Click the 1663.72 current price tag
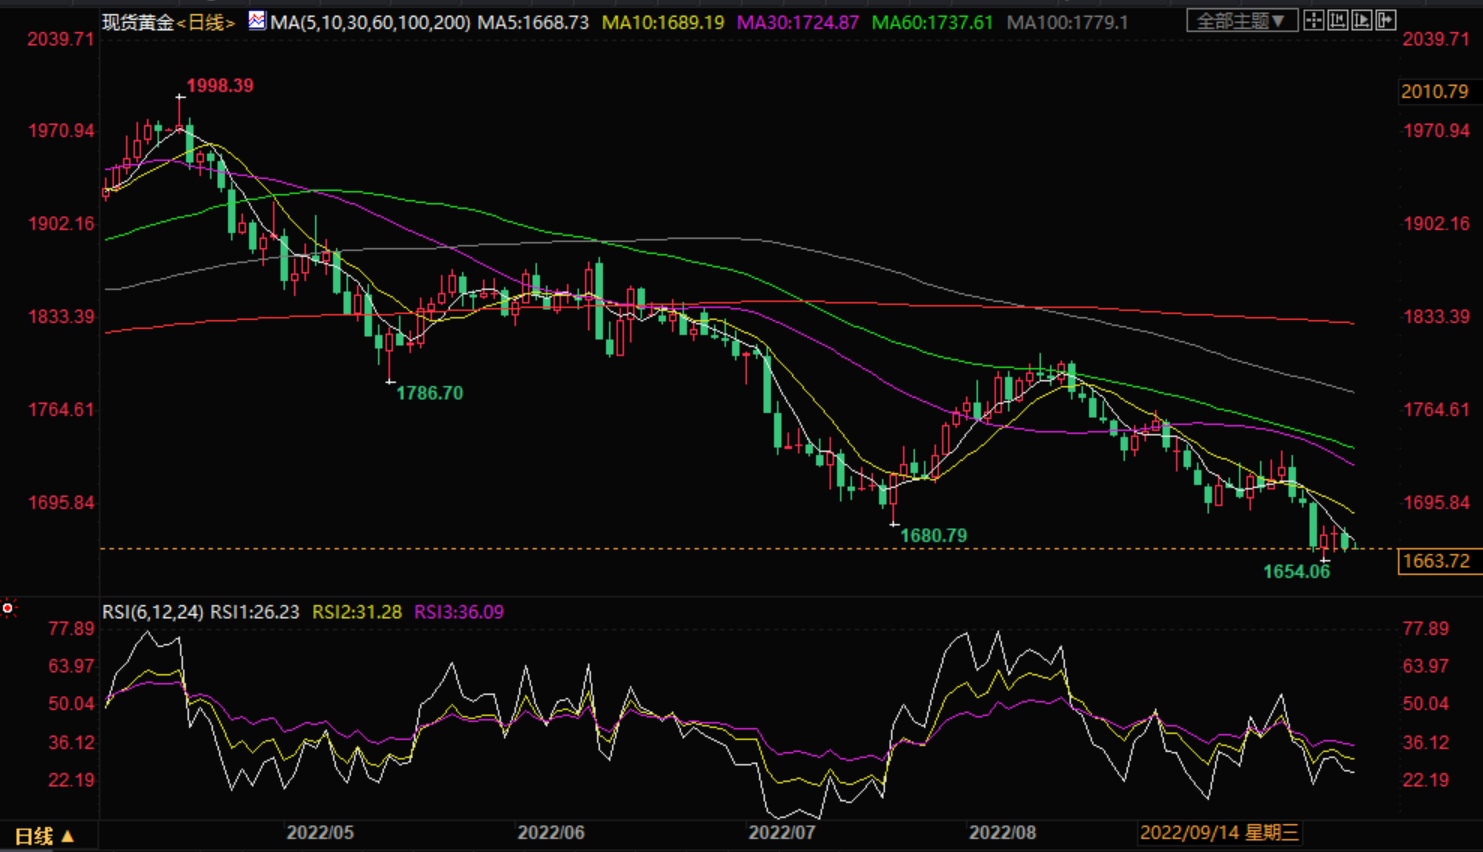The image size is (1483, 852). click(1436, 561)
